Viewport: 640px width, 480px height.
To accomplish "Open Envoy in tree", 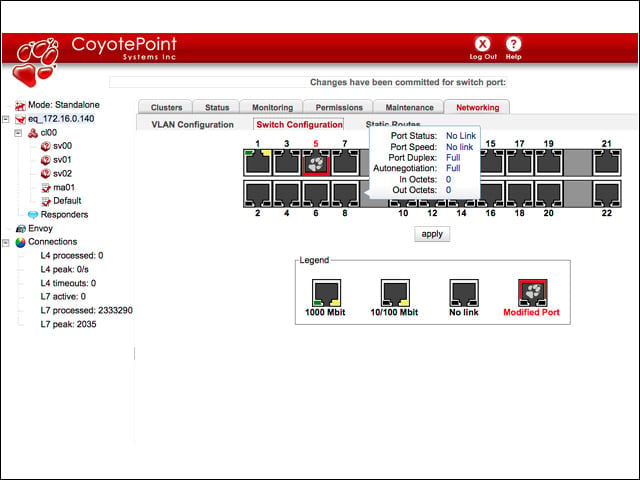I will (40, 229).
